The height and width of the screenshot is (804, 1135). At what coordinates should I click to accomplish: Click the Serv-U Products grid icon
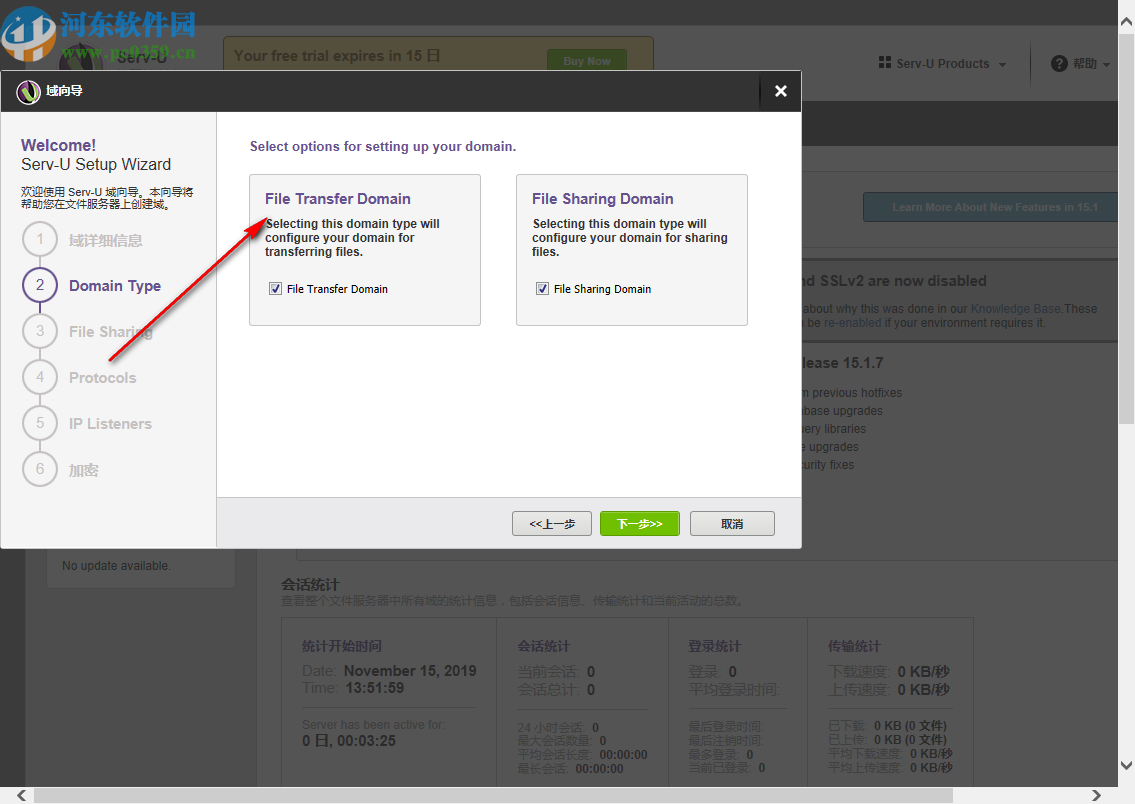click(885, 63)
